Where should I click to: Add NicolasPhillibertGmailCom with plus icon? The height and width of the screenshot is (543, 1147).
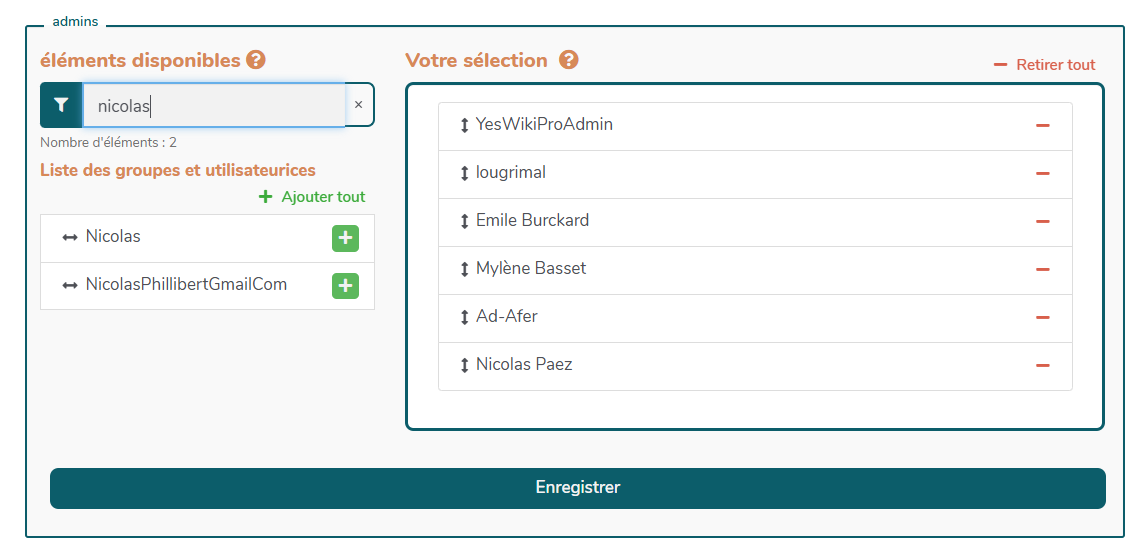point(345,286)
